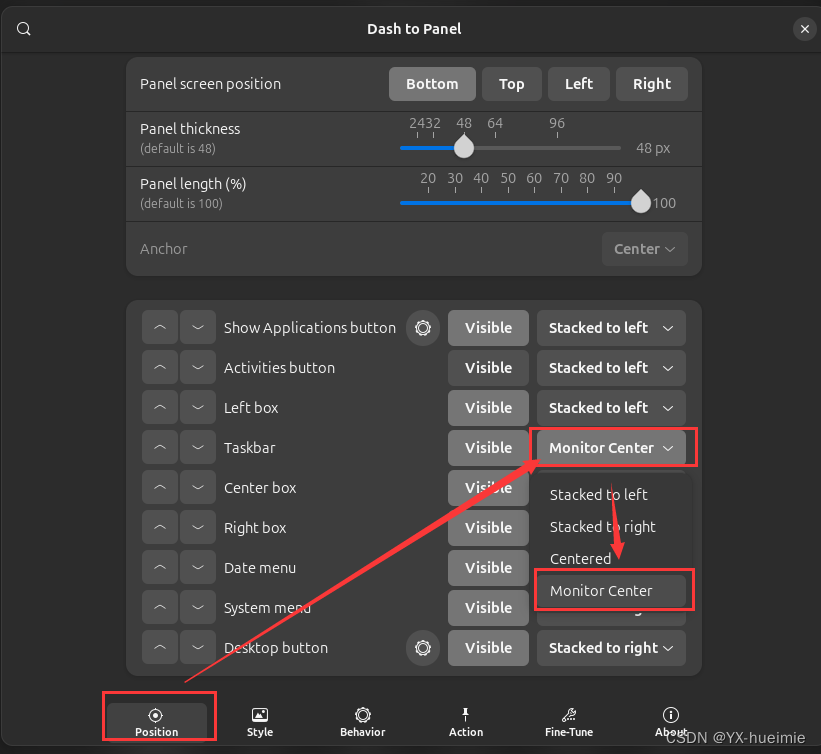Open Show Applications button gear settings

[423, 328]
